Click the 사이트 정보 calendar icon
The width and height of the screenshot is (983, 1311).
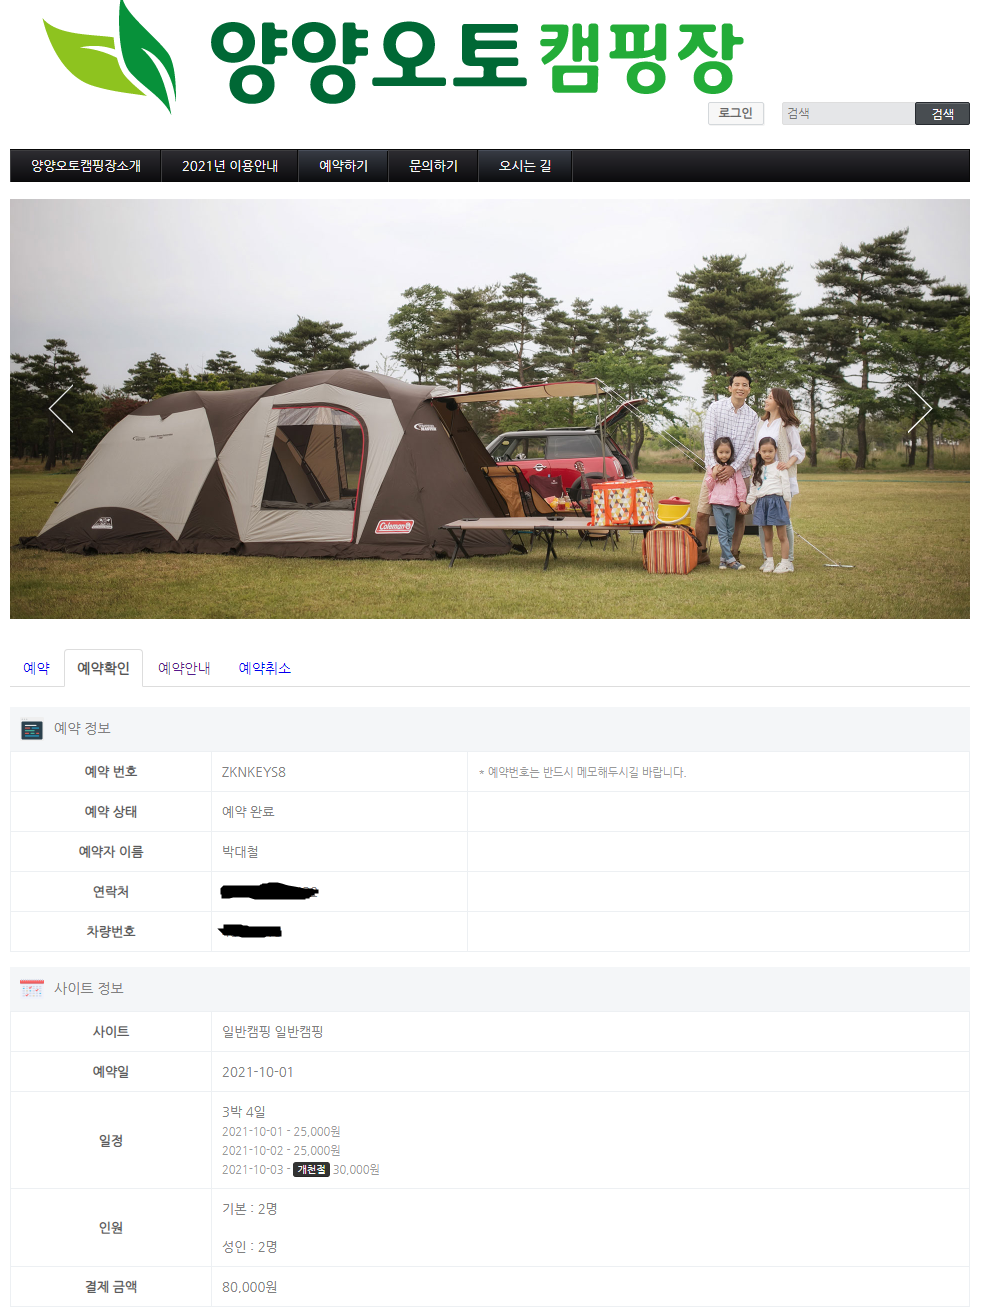tap(32, 989)
